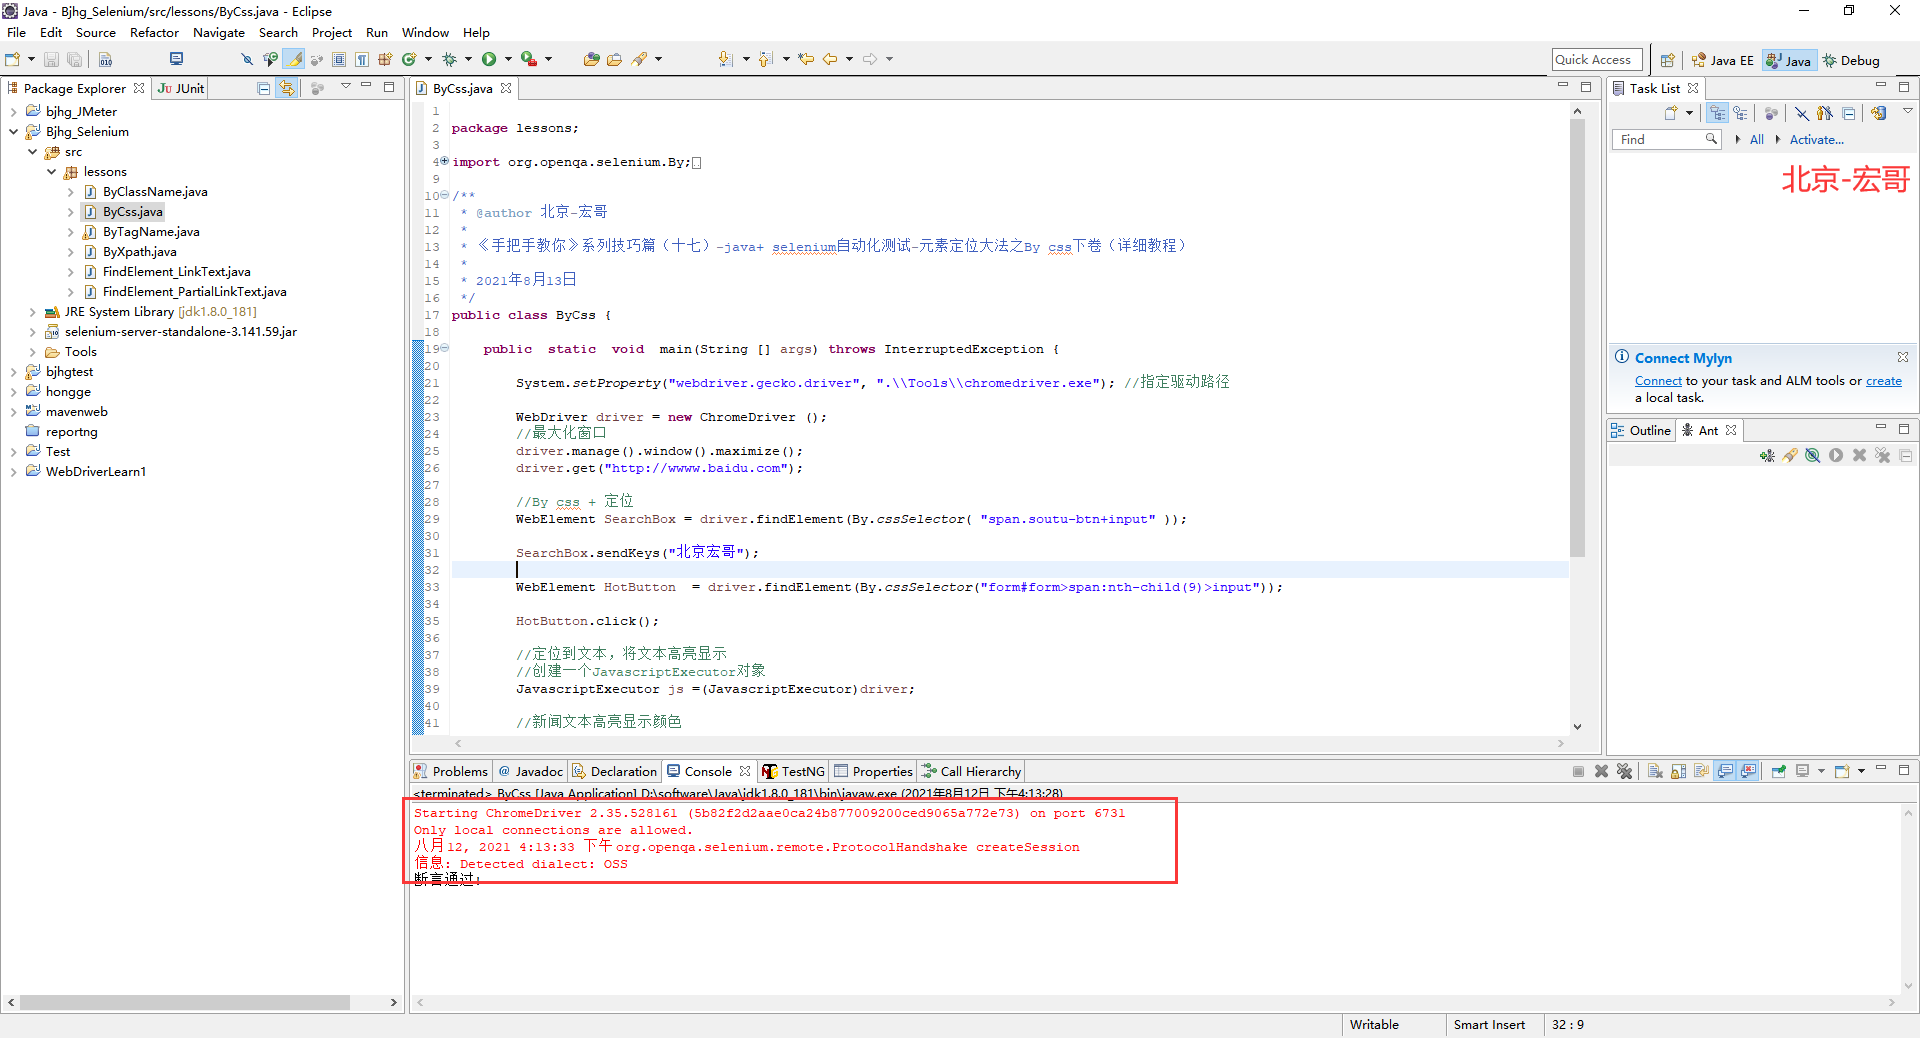The image size is (1920, 1038).
Task: Close the Connect Mylyn notification
Action: click(x=1903, y=357)
